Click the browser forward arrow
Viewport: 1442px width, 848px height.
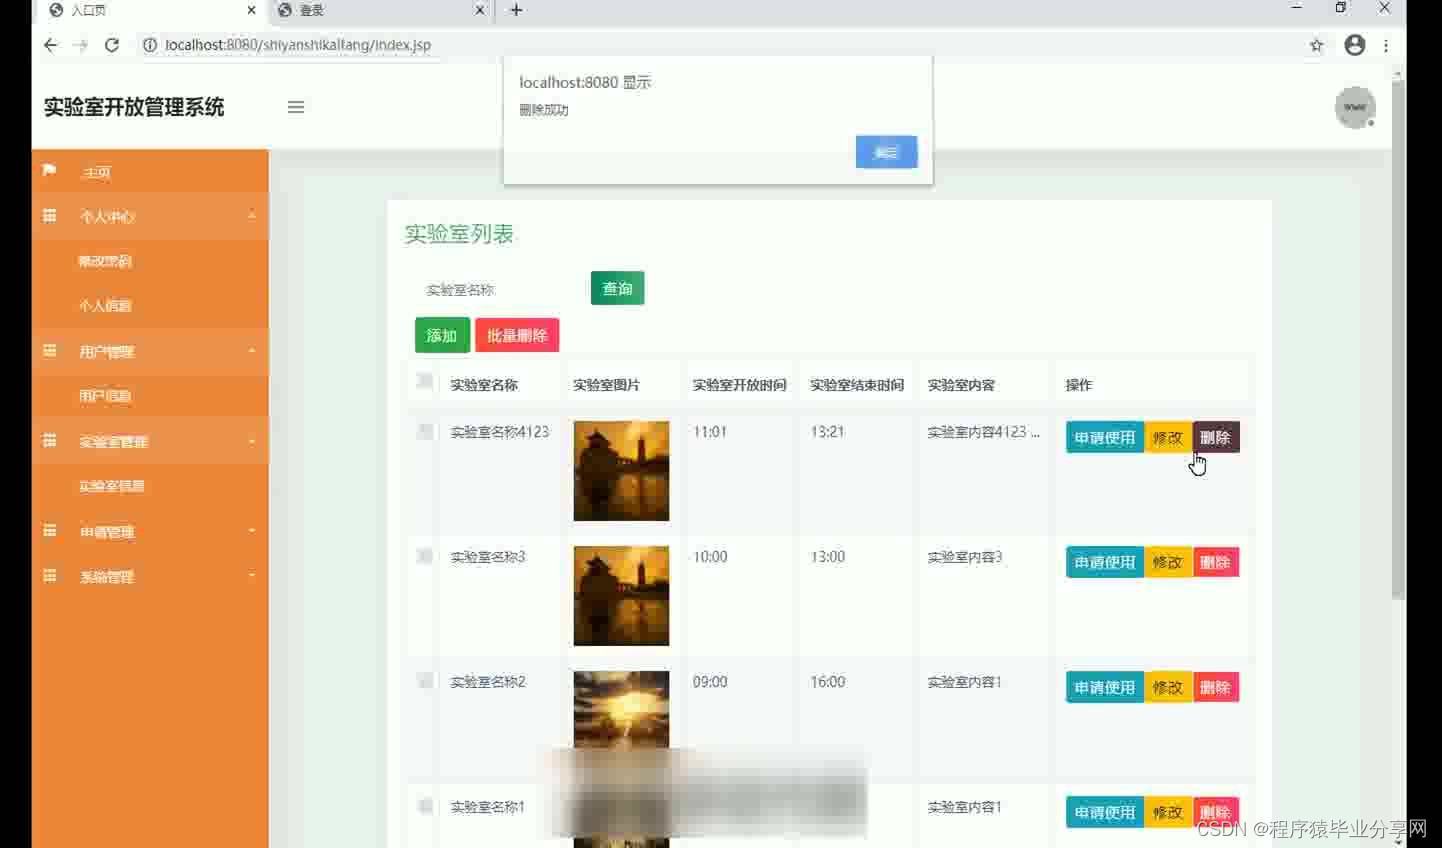(81, 45)
